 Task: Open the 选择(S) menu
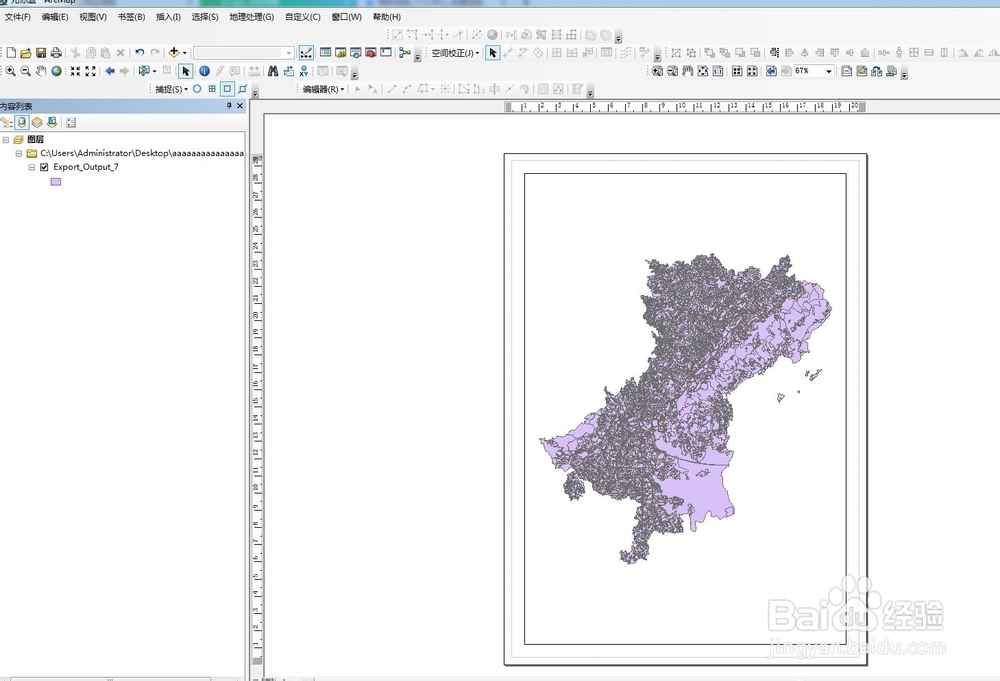(205, 17)
